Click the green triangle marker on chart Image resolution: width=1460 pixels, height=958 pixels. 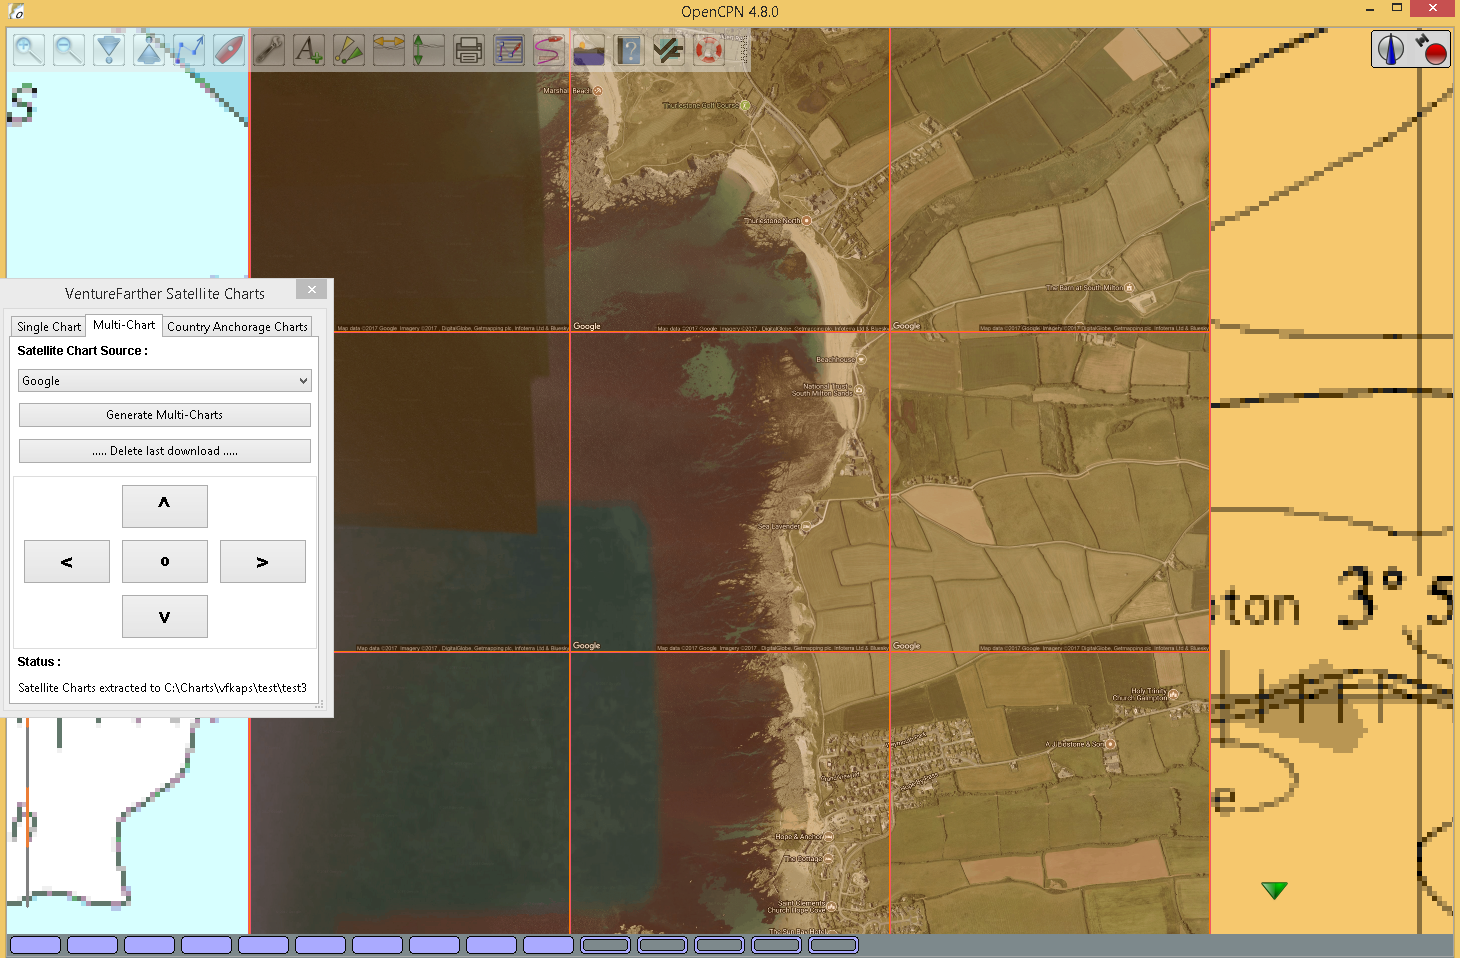click(1274, 890)
